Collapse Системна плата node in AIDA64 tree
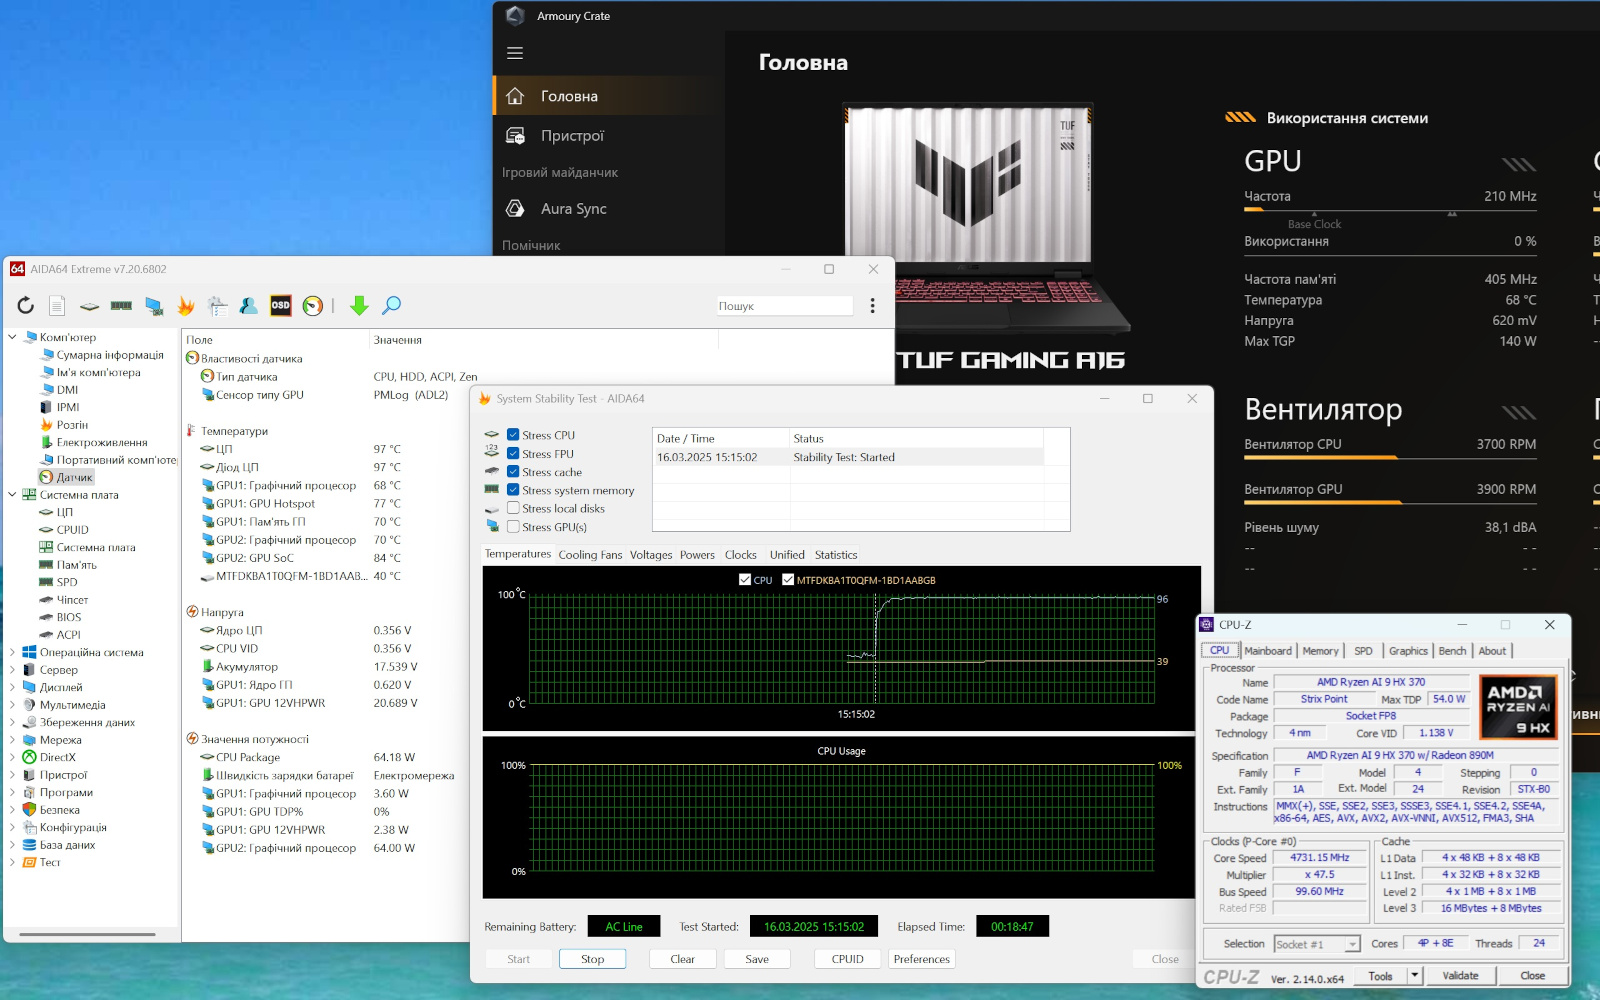This screenshot has height=1000, width=1600. (12, 495)
